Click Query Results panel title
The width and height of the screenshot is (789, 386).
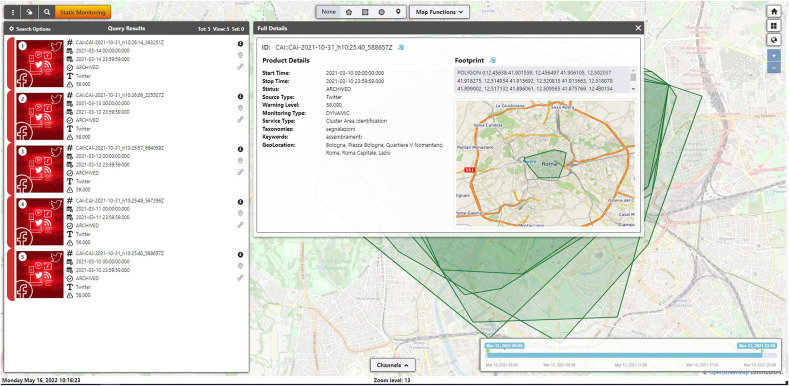pyautogui.click(x=126, y=29)
